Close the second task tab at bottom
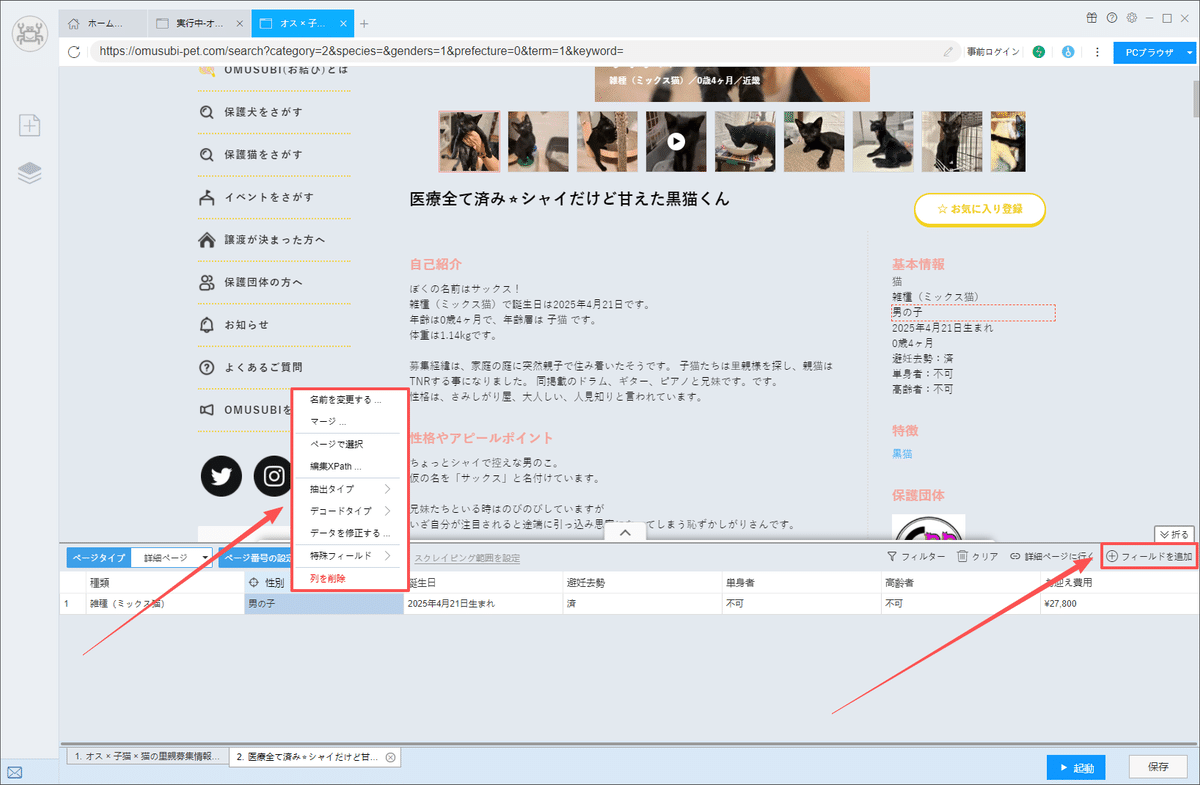The image size is (1200, 785). coord(390,757)
